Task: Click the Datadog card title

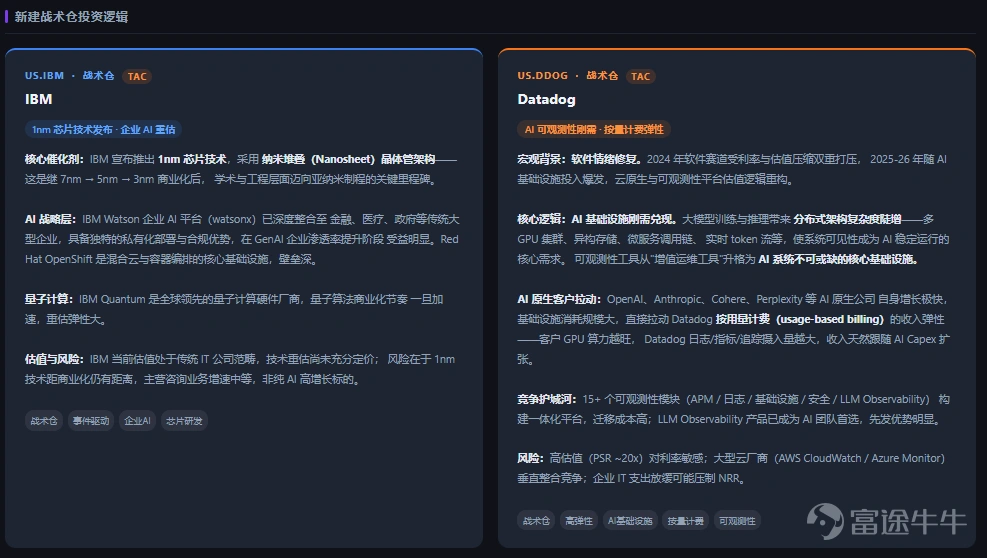Action: 546,99
